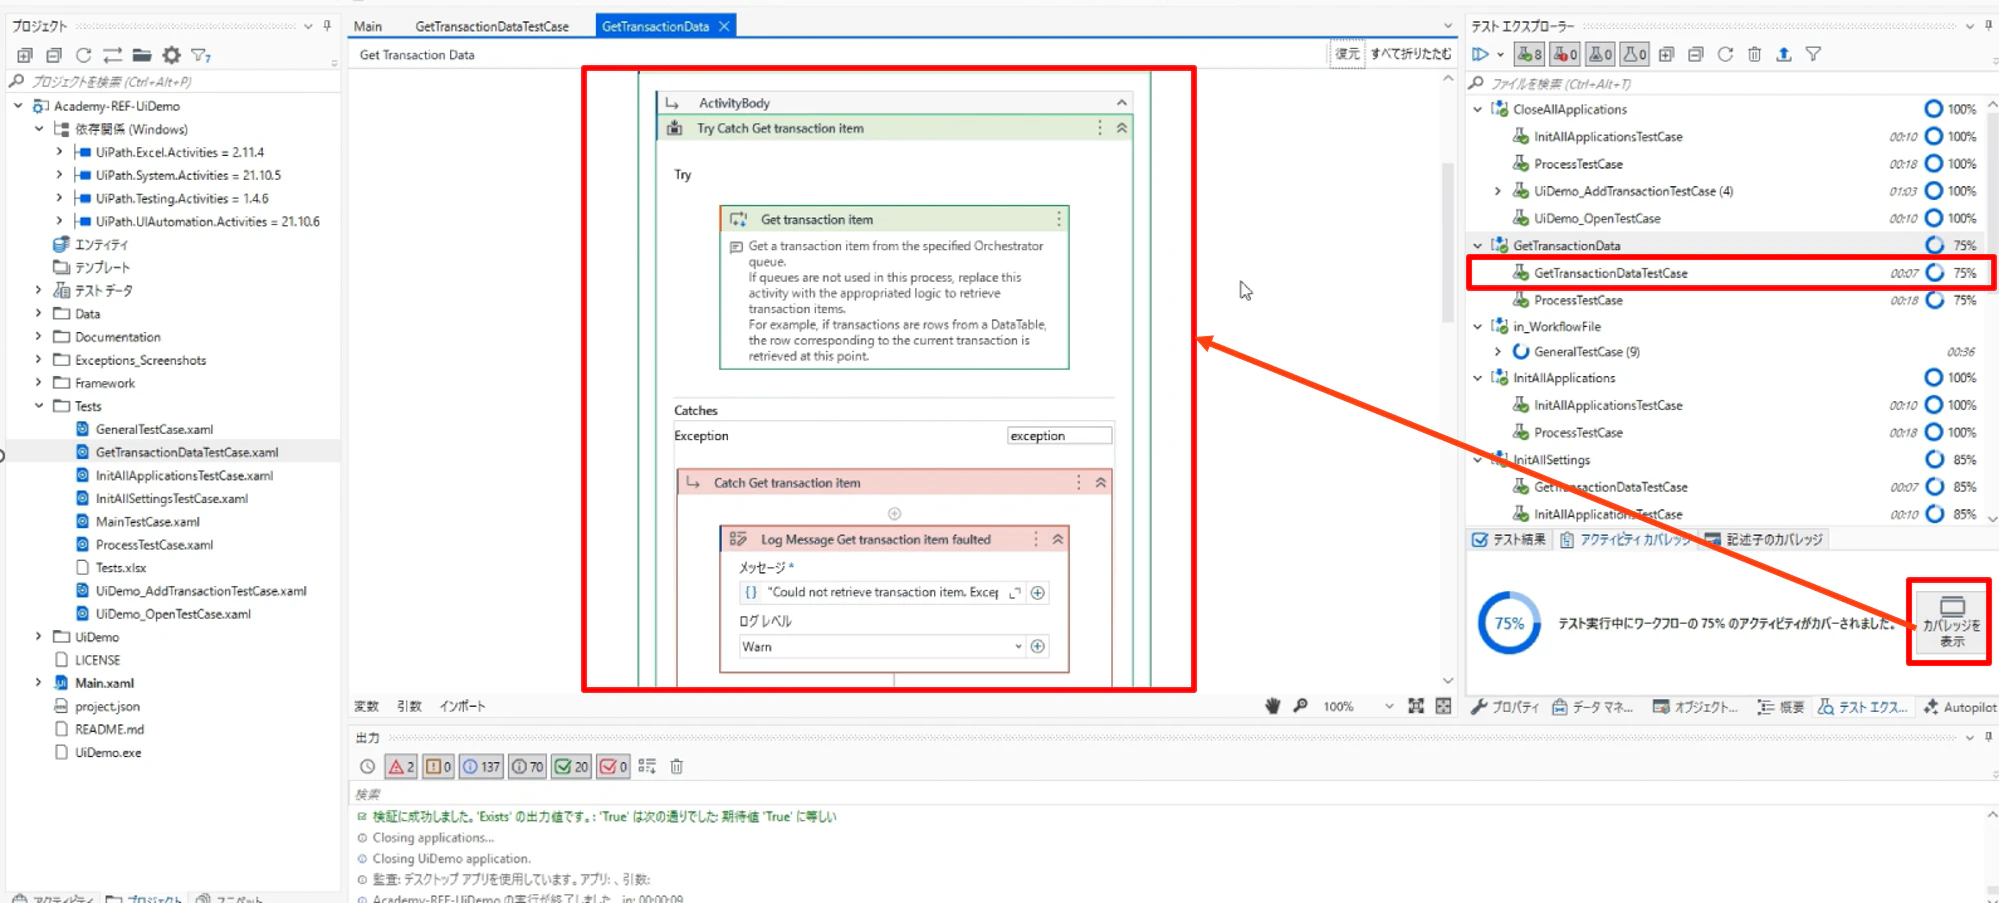
Task: Close the GetTransactionData tab
Action: (725, 26)
